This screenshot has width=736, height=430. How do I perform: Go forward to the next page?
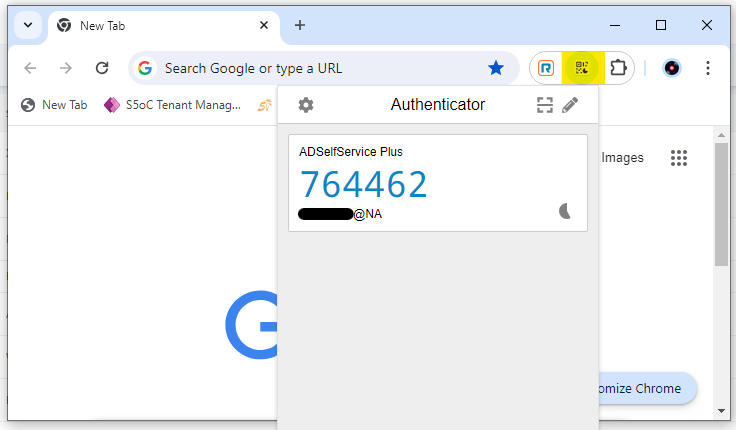coord(66,68)
